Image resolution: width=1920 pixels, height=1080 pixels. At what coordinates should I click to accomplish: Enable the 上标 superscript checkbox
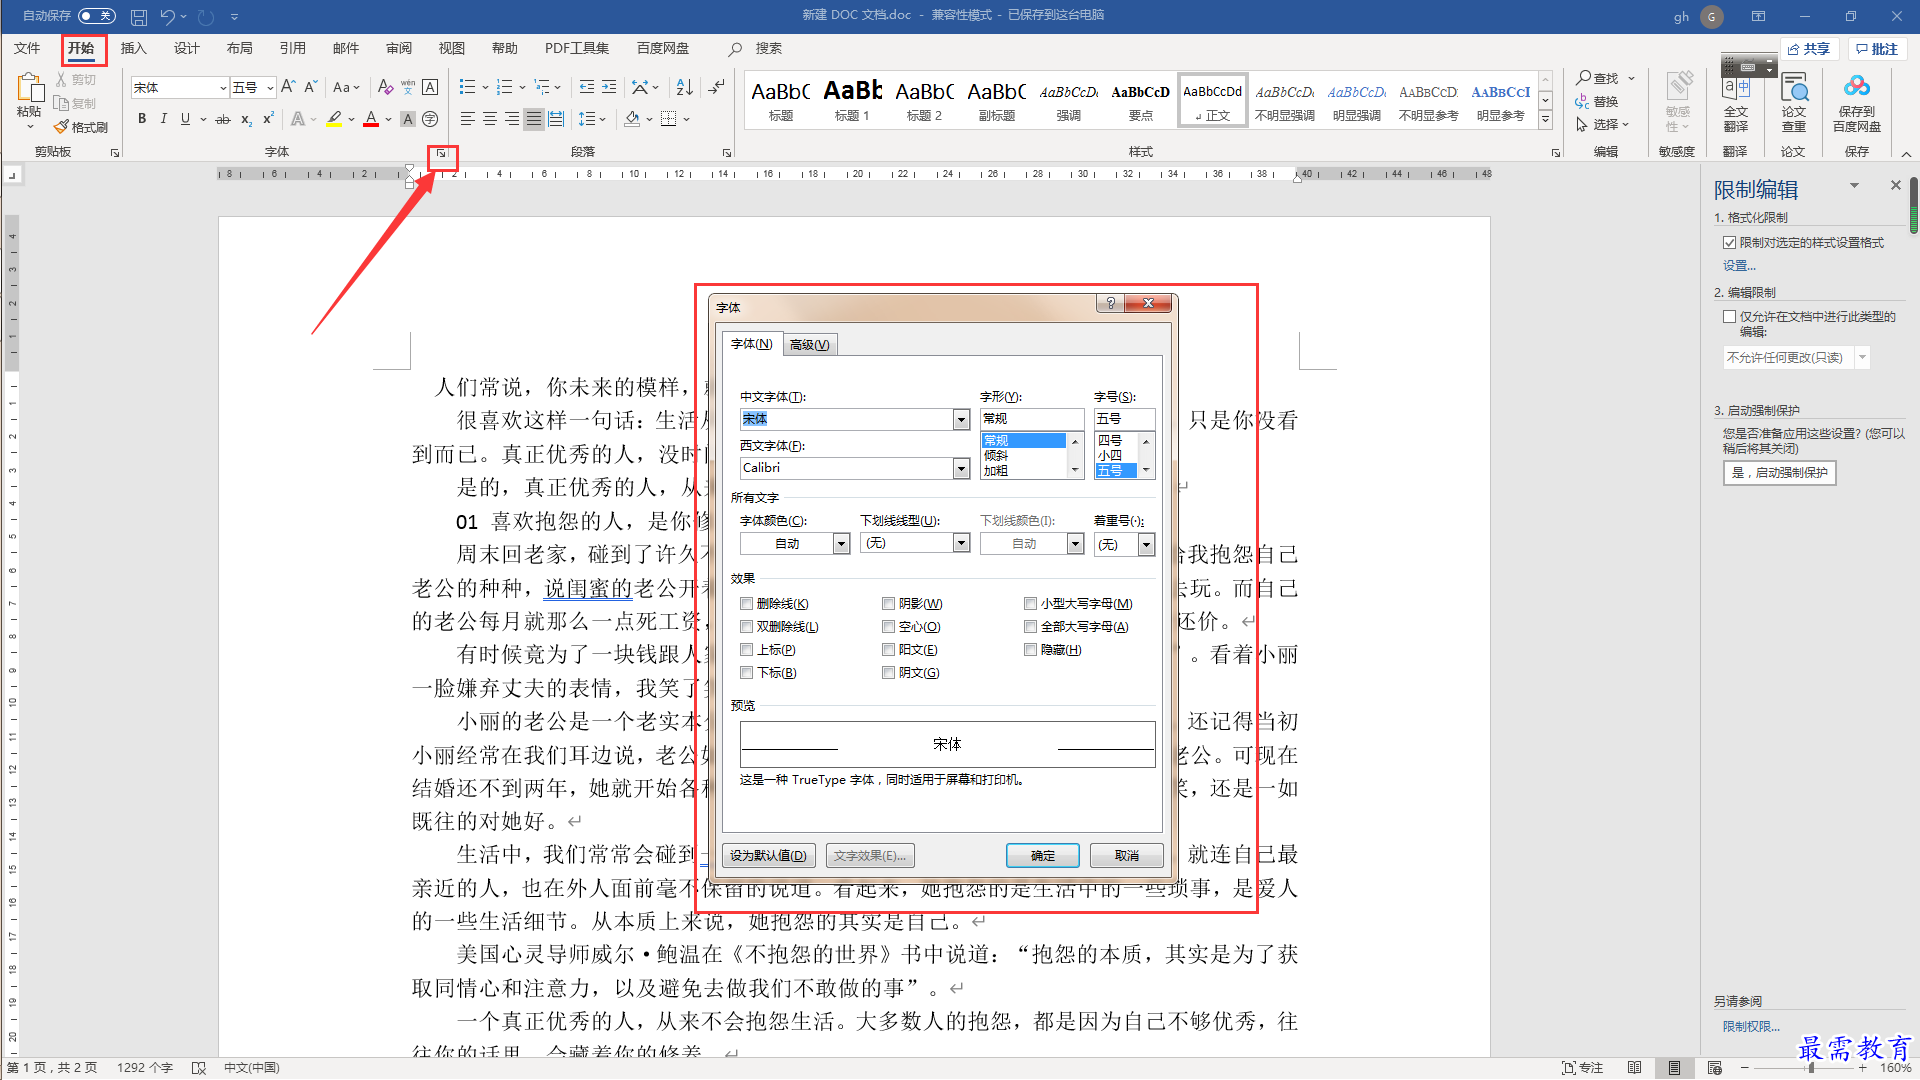(746, 649)
